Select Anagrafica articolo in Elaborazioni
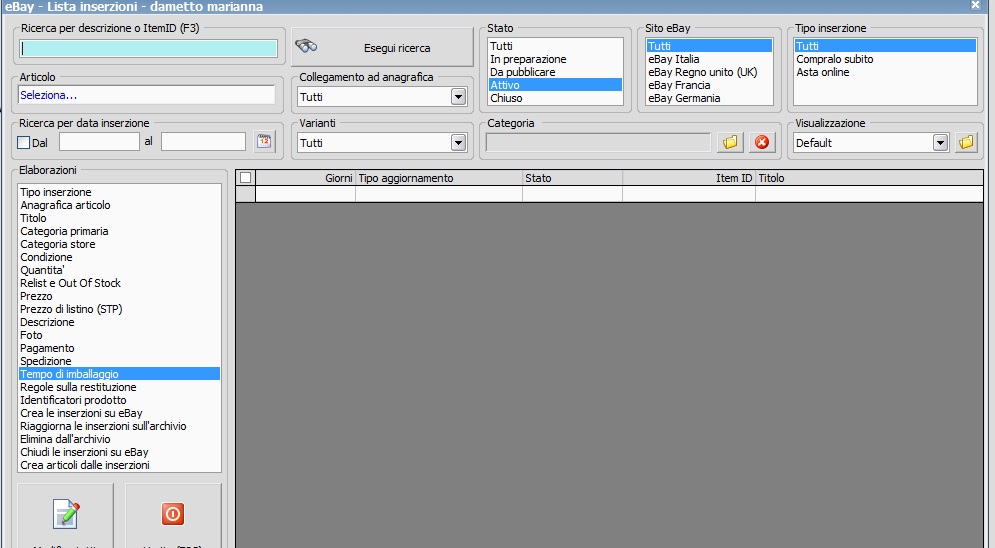 [119, 205]
